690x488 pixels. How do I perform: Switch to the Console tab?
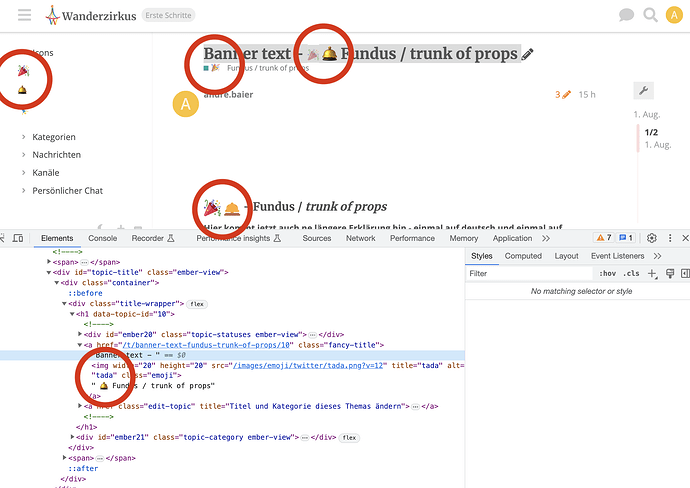pyautogui.click(x=103, y=238)
